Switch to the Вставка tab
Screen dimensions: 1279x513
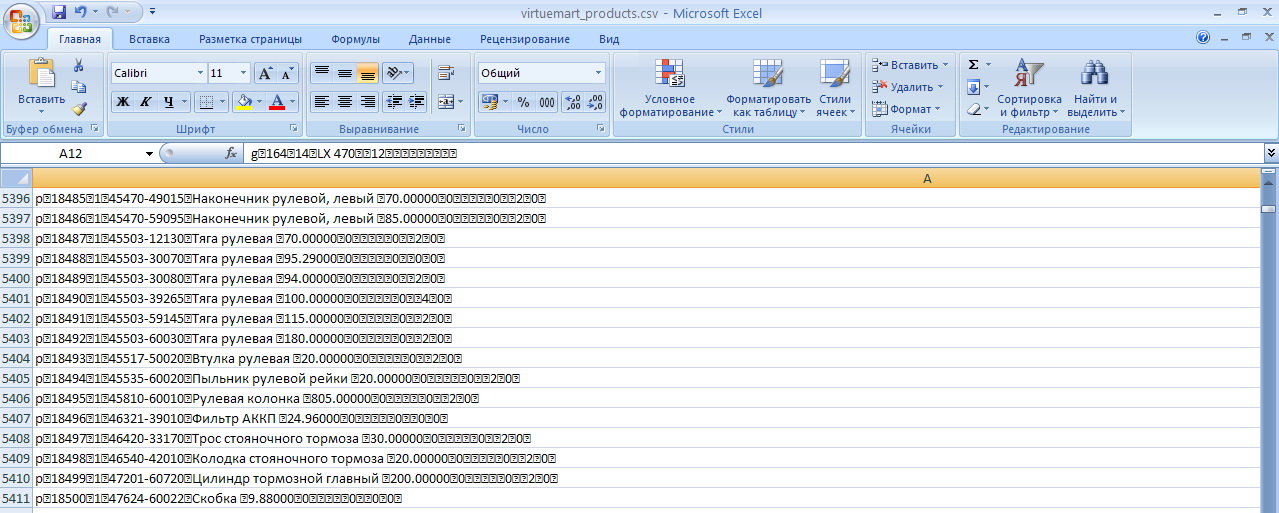click(x=149, y=39)
